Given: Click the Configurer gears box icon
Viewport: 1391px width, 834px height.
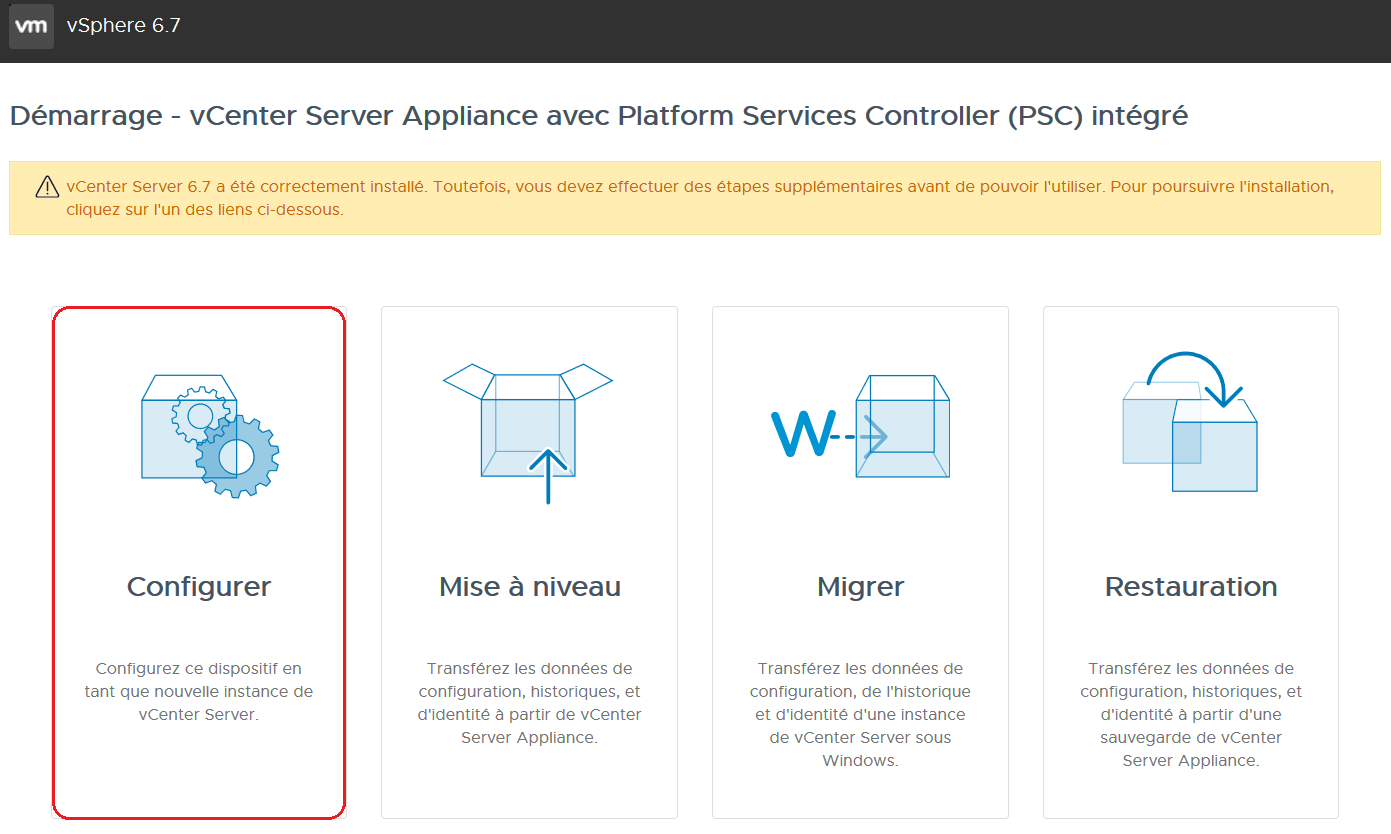Looking at the screenshot, I should coord(210,436).
